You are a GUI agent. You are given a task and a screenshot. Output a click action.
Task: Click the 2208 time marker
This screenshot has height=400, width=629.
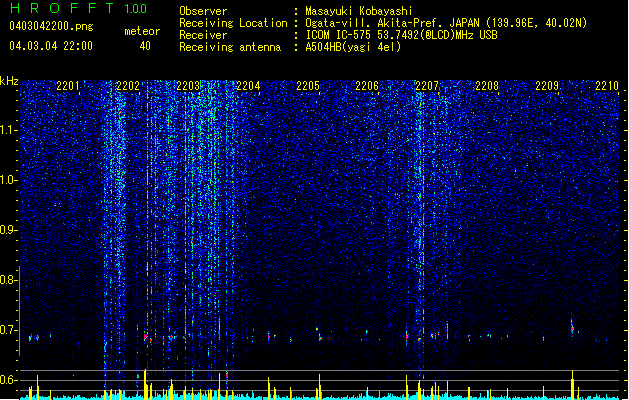coord(487,86)
